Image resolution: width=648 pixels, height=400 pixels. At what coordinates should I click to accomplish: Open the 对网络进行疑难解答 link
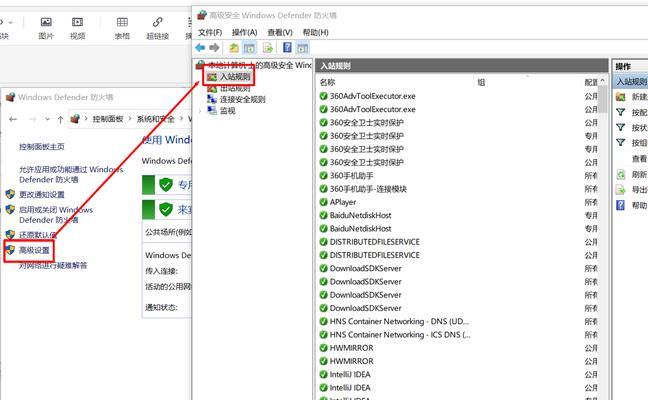(53, 266)
